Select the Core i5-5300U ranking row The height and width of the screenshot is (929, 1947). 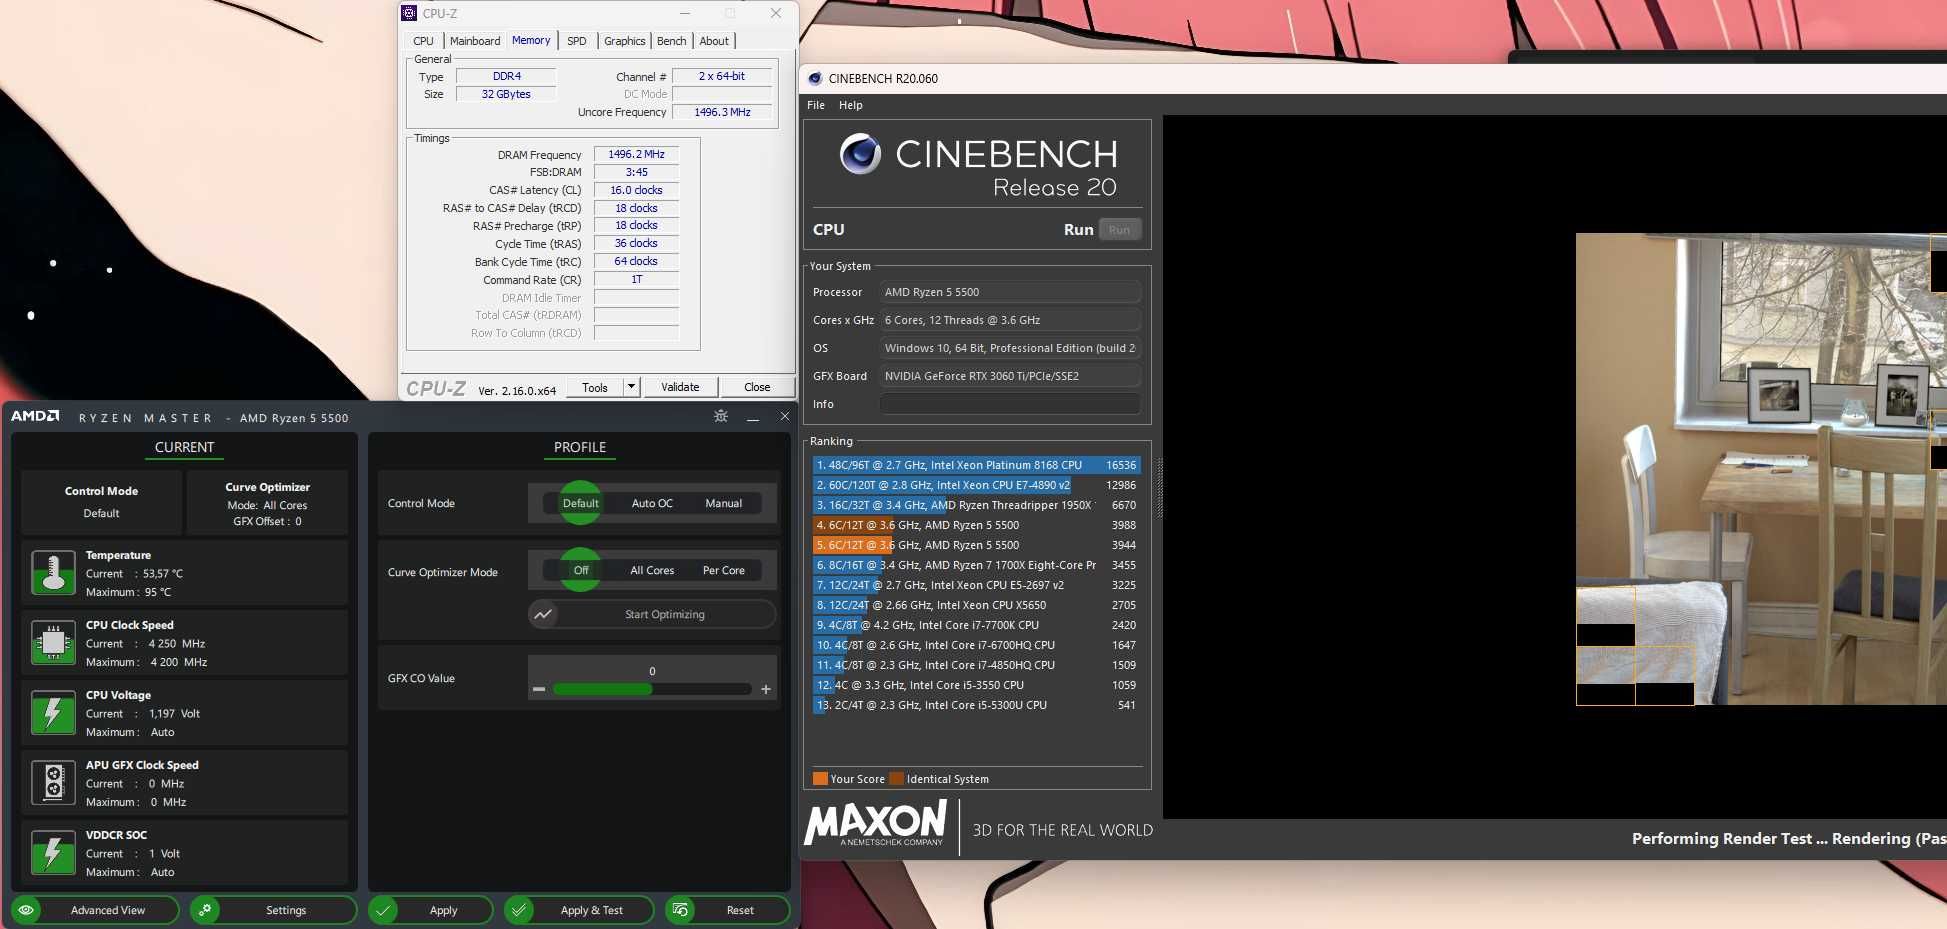[976, 705]
